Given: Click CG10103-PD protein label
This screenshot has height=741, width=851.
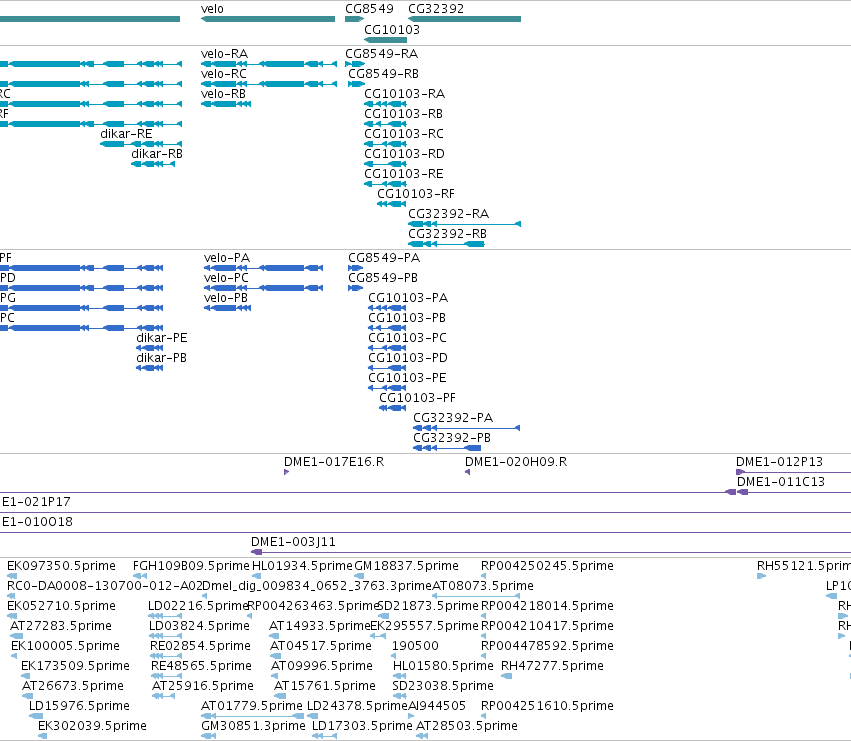Looking at the screenshot, I should click(408, 358).
